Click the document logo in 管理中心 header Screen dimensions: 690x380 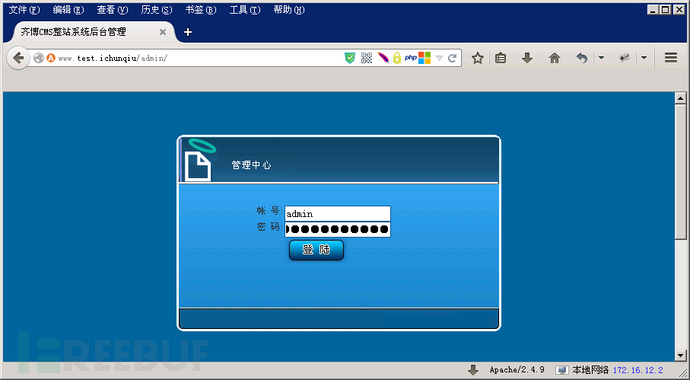click(197, 166)
